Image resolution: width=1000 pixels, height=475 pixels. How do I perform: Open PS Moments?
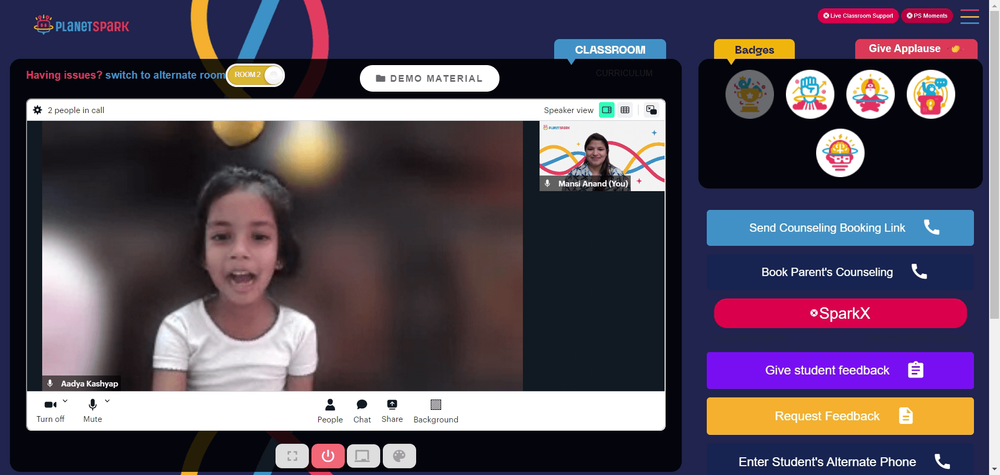pos(927,16)
